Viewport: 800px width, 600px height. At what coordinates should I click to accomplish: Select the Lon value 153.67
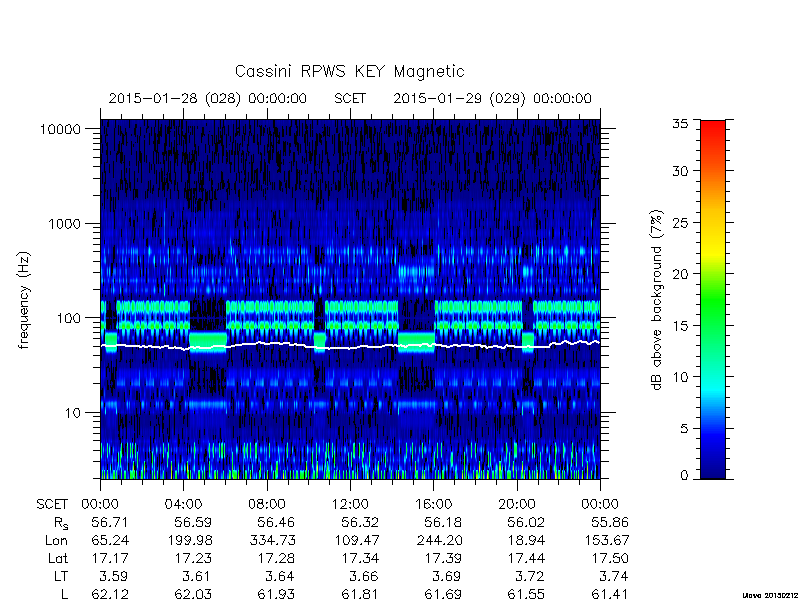pyautogui.click(x=606, y=540)
